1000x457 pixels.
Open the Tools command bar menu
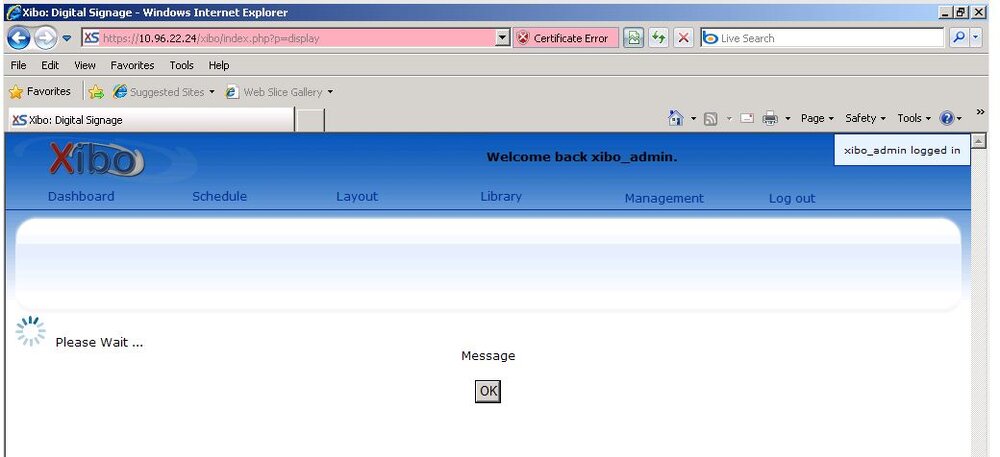point(914,119)
